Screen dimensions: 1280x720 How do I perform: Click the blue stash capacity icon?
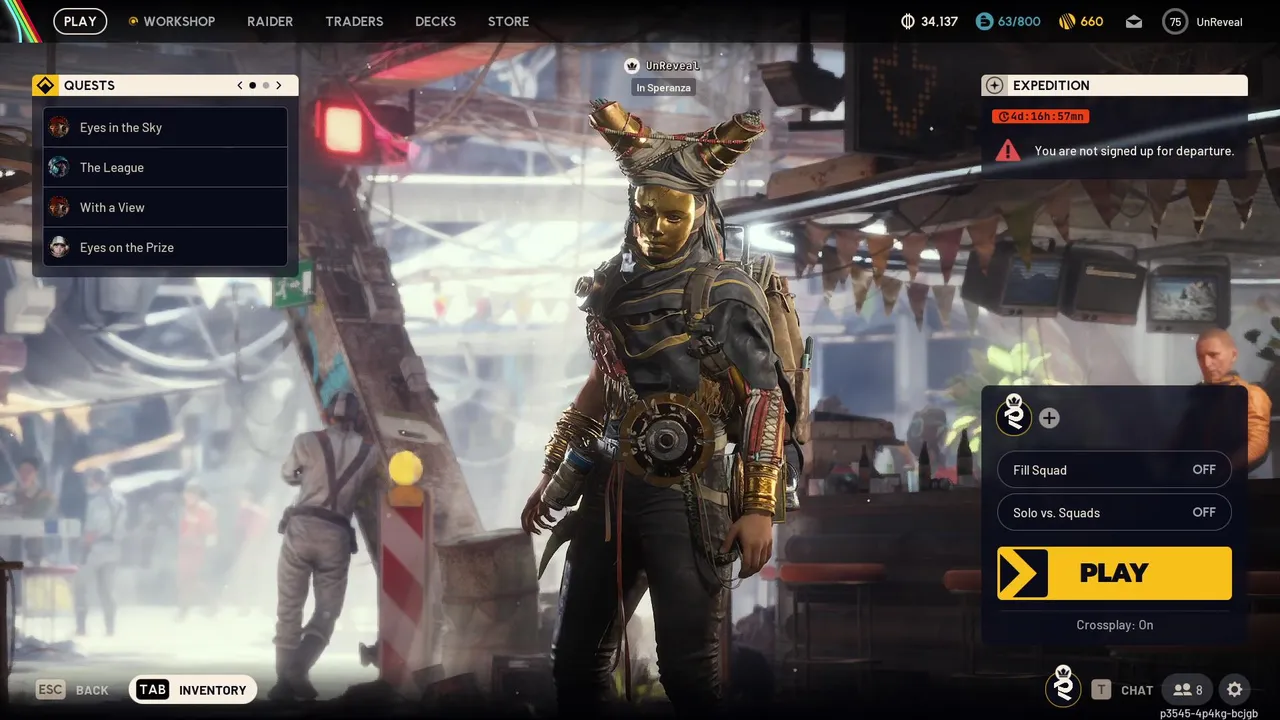pos(984,21)
